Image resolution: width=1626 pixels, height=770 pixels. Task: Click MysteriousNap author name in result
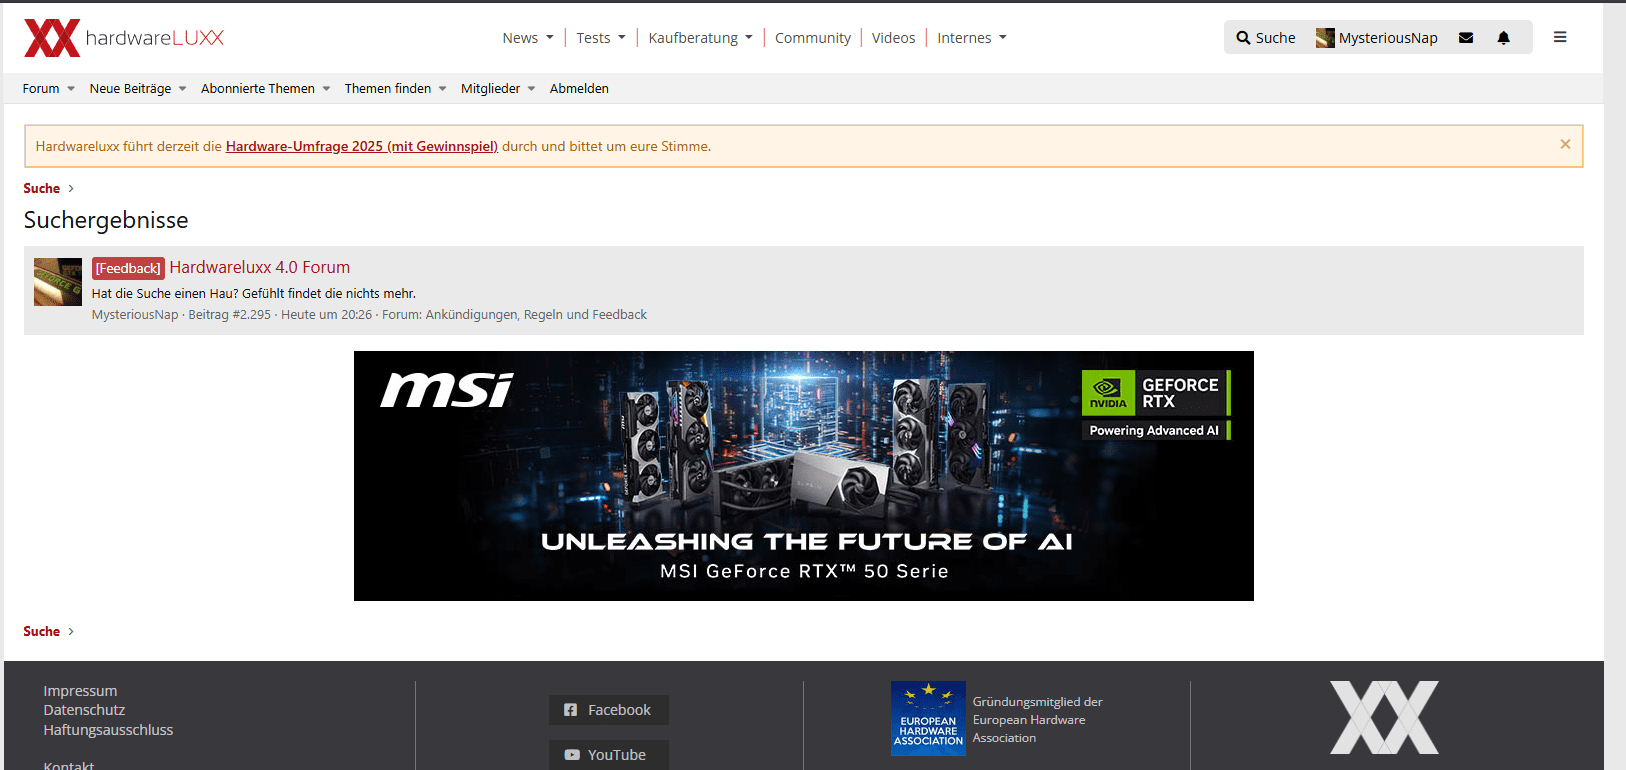[135, 315]
